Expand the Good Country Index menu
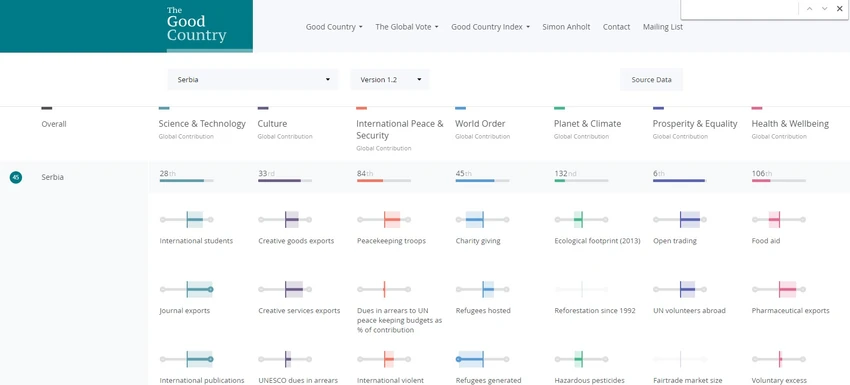The height and width of the screenshot is (385, 850). tap(490, 27)
